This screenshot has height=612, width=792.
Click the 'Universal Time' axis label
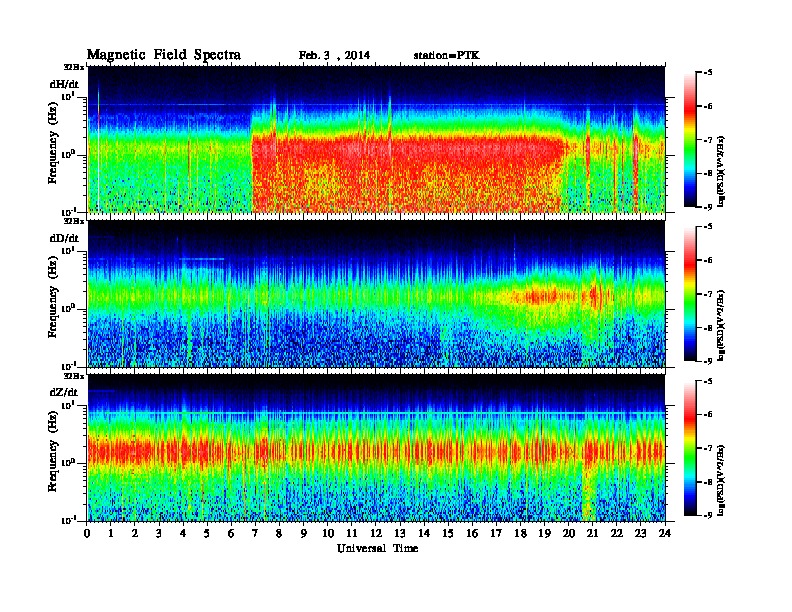377,548
